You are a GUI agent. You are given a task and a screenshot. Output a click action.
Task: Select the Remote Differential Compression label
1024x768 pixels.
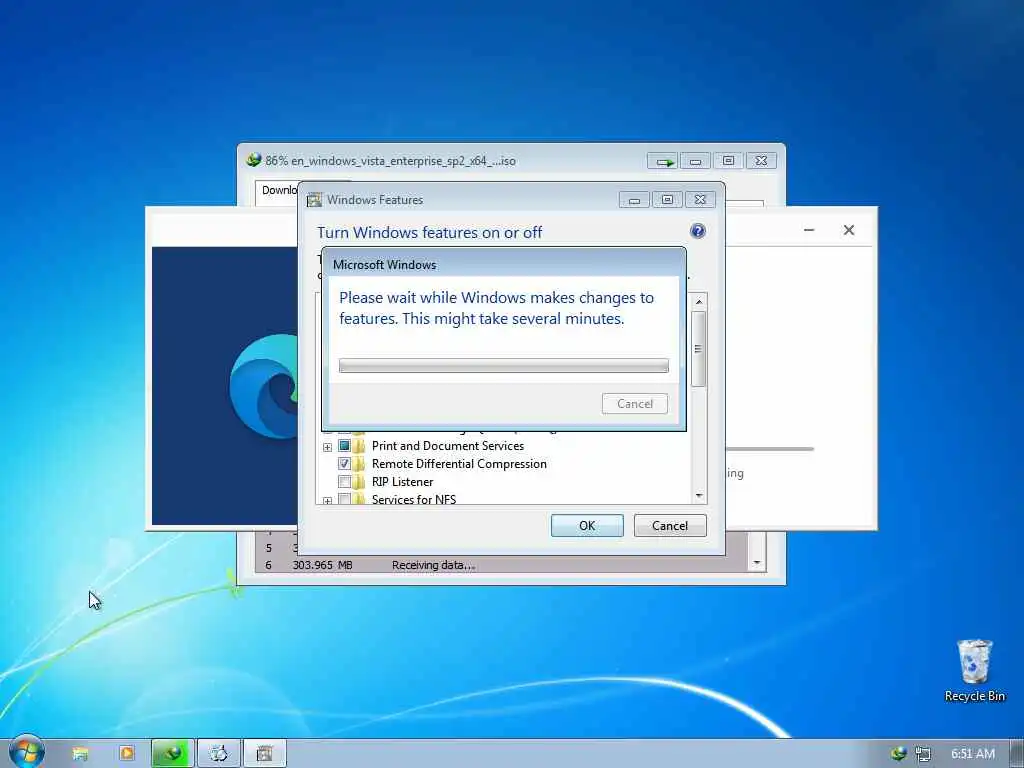tap(459, 464)
